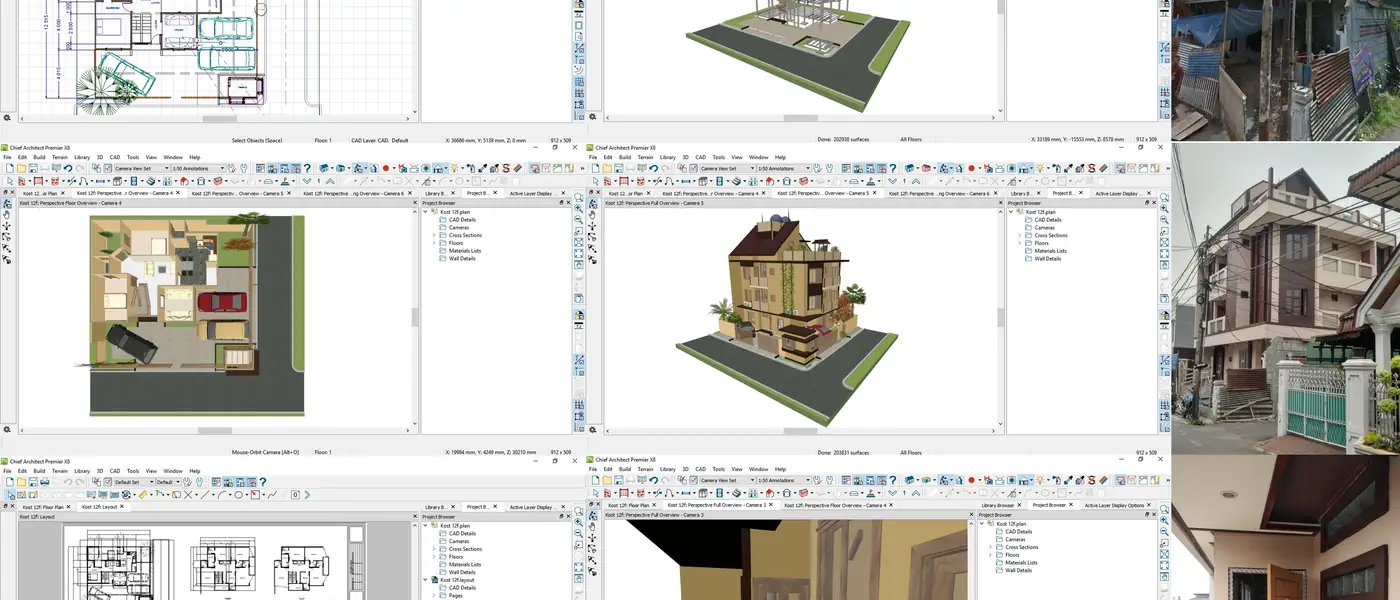Expand Cross Sections in Camera 4 Project Browser
The image size is (1400, 600).
pos(434,235)
